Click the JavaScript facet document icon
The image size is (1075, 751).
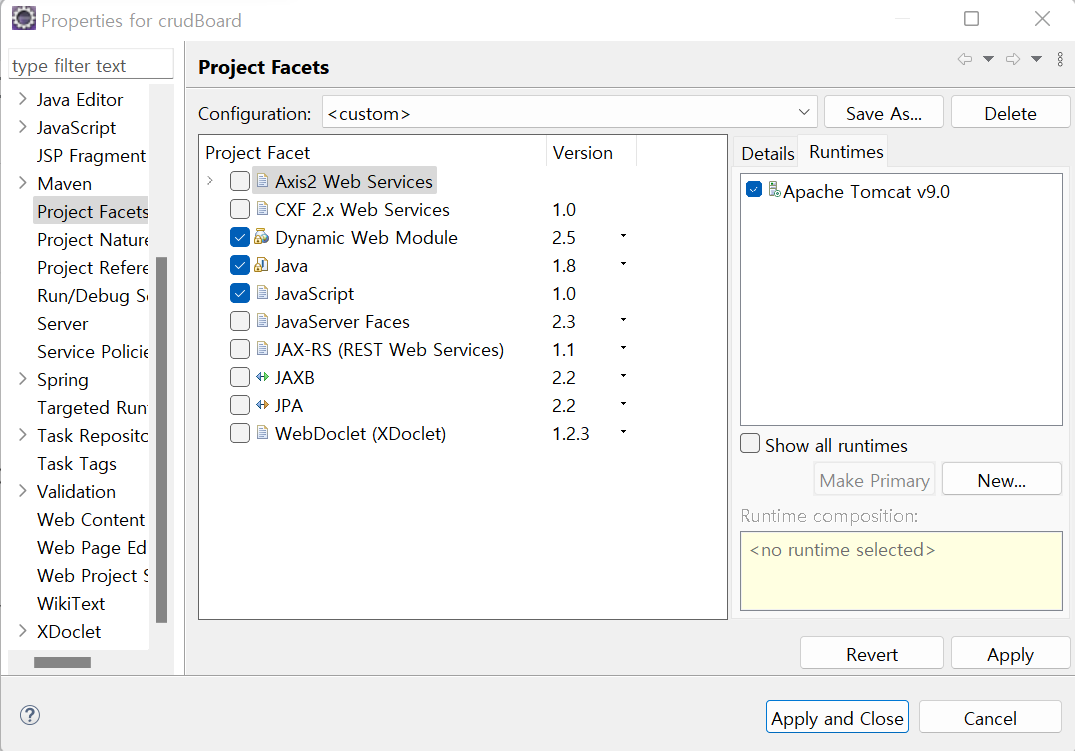262,293
